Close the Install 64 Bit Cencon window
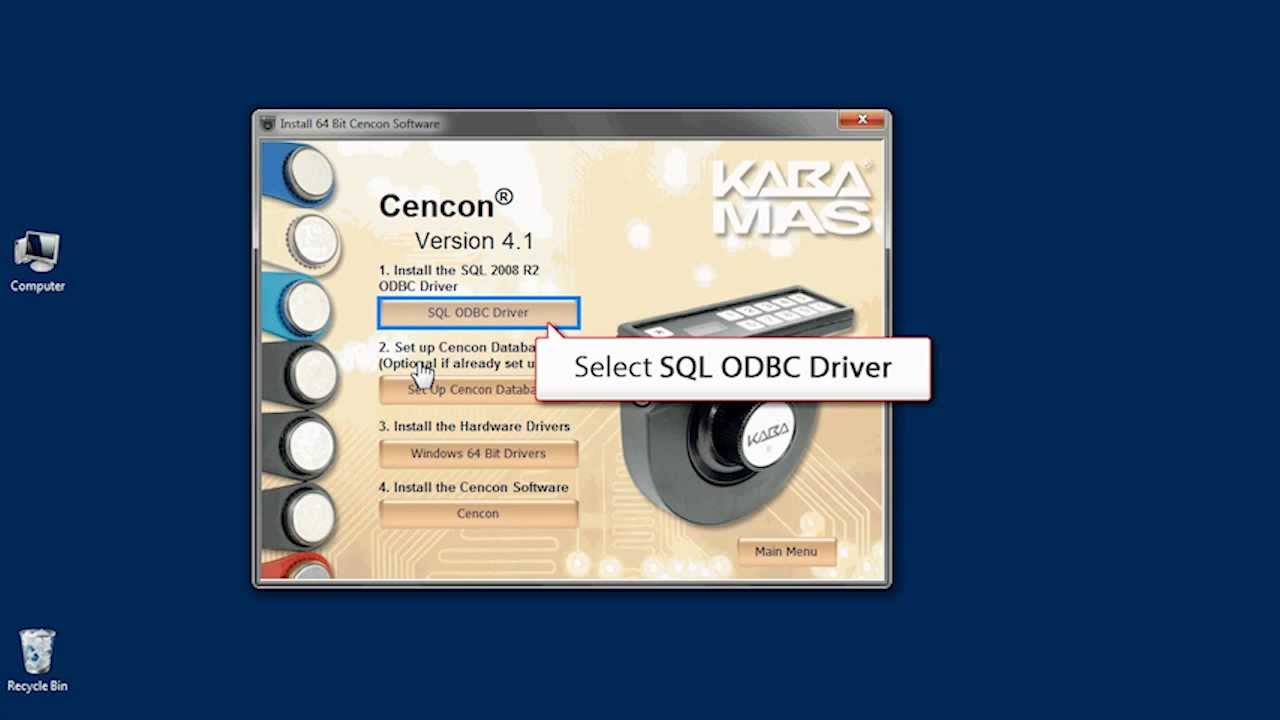The width and height of the screenshot is (1280, 720). 861,120
